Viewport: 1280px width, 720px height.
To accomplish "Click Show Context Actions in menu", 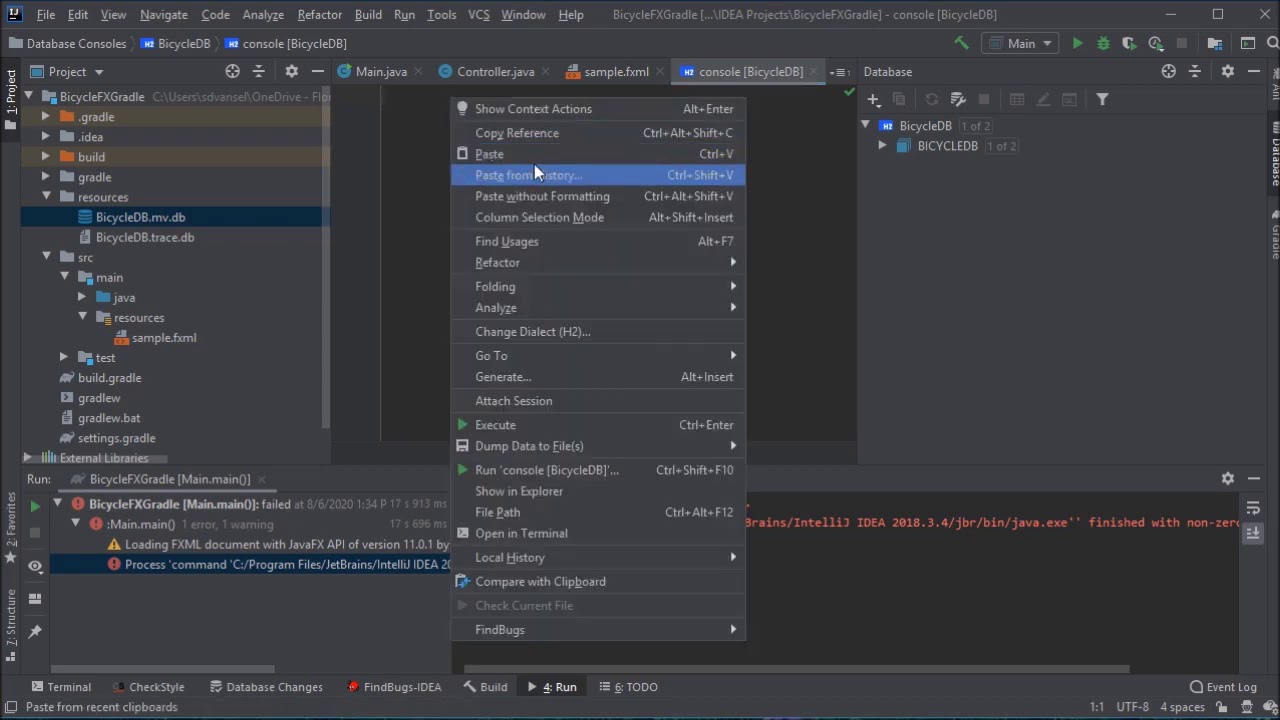I will [598, 109].
